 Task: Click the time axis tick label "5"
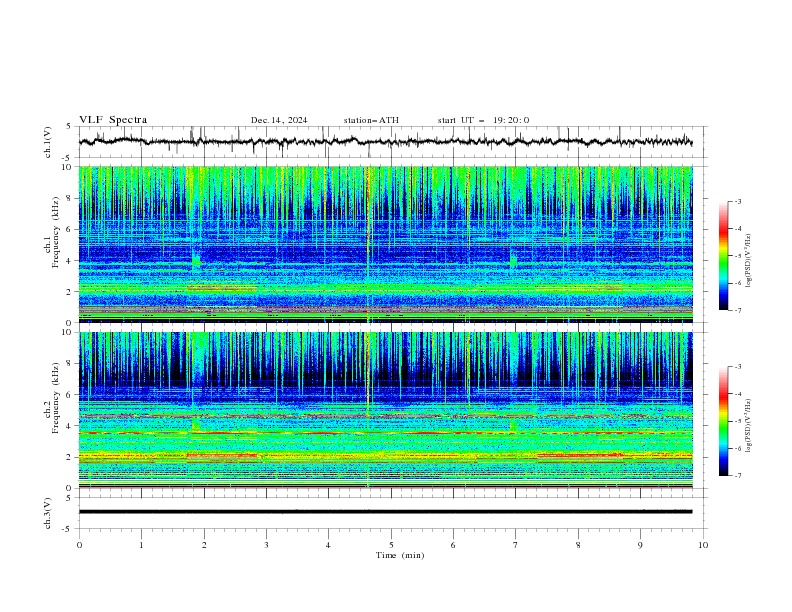[391, 545]
